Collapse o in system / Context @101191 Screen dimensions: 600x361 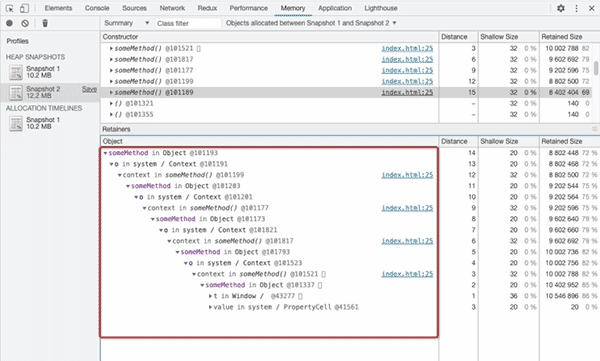pos(111,164)
